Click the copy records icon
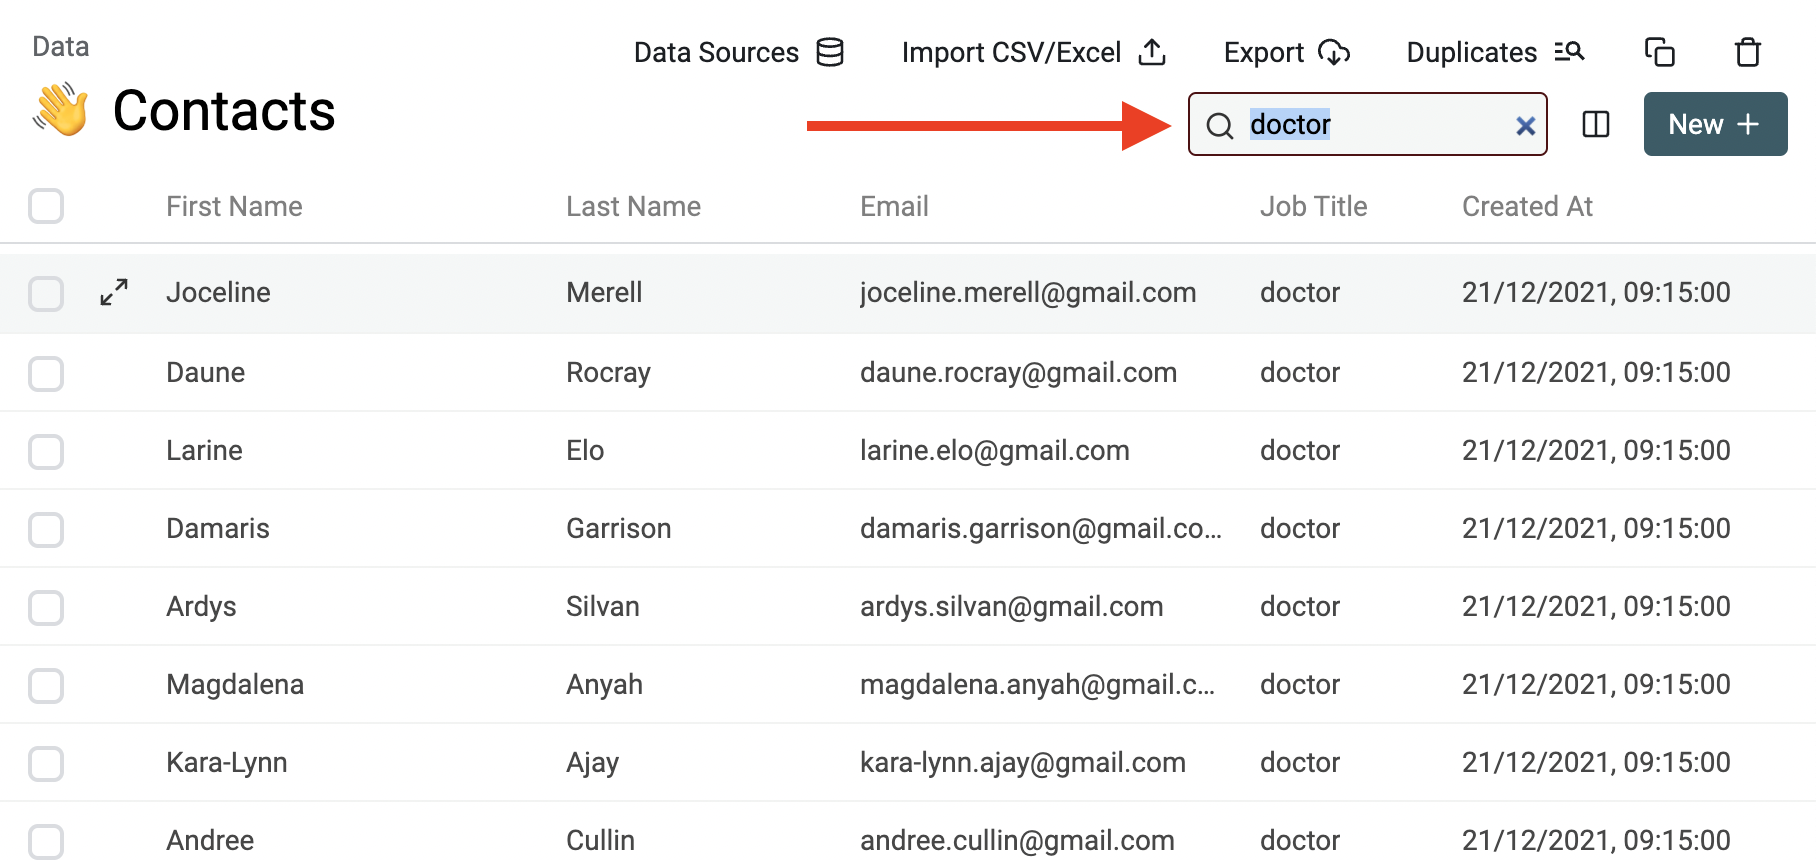This screenshot has width=1816, height=860. click(x=1660, y=52)
